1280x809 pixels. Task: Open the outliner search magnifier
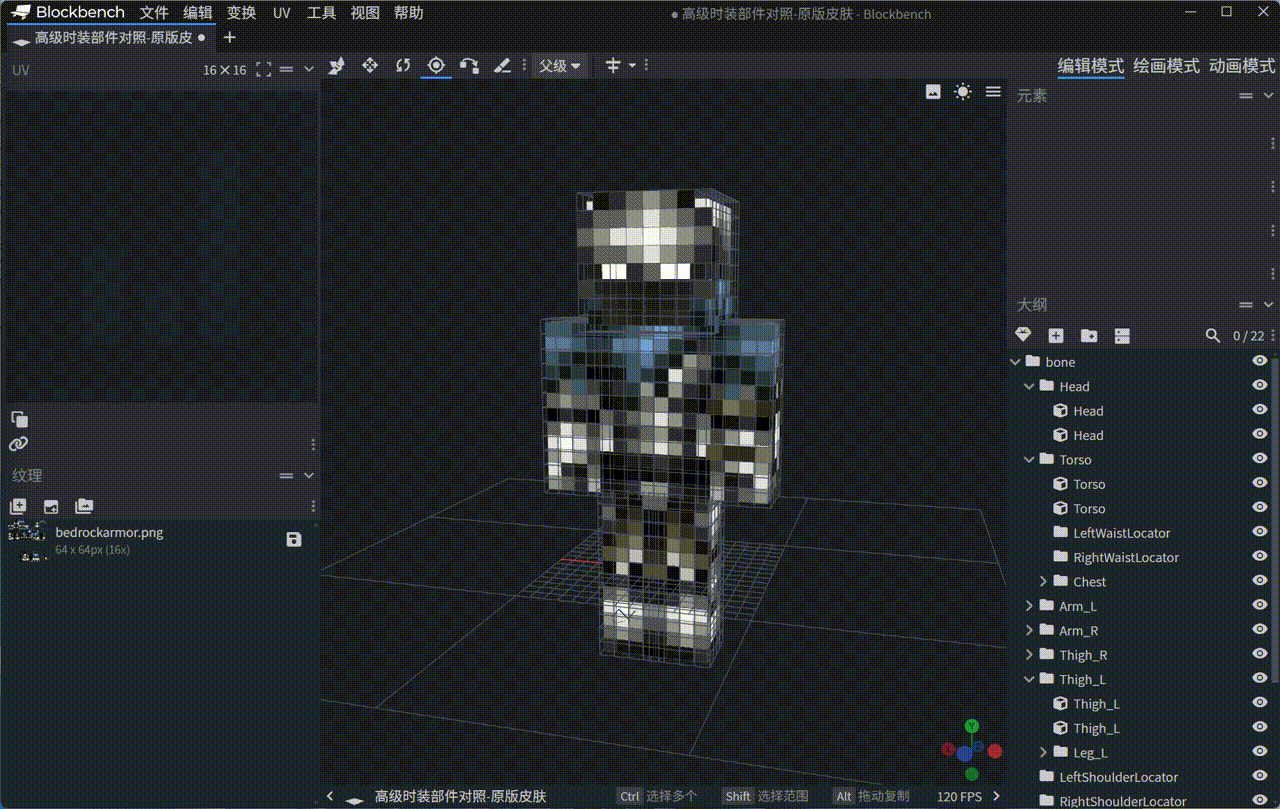click(1213, 336)
